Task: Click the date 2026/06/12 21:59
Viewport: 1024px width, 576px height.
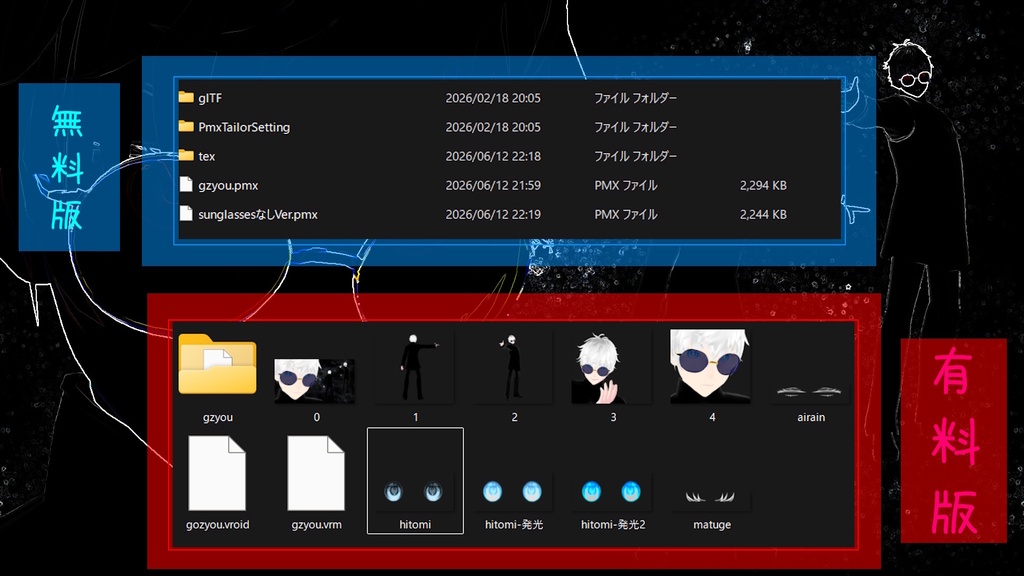Action: 493,185
